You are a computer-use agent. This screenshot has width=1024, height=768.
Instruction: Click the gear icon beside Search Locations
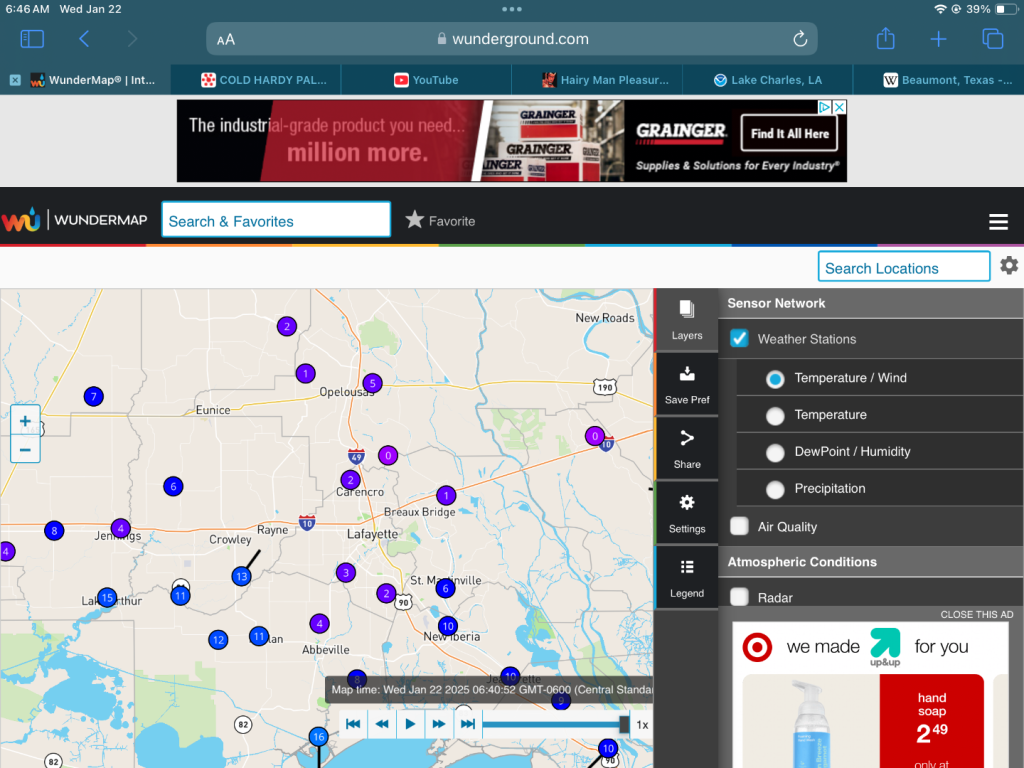(x=1009, y=266)
